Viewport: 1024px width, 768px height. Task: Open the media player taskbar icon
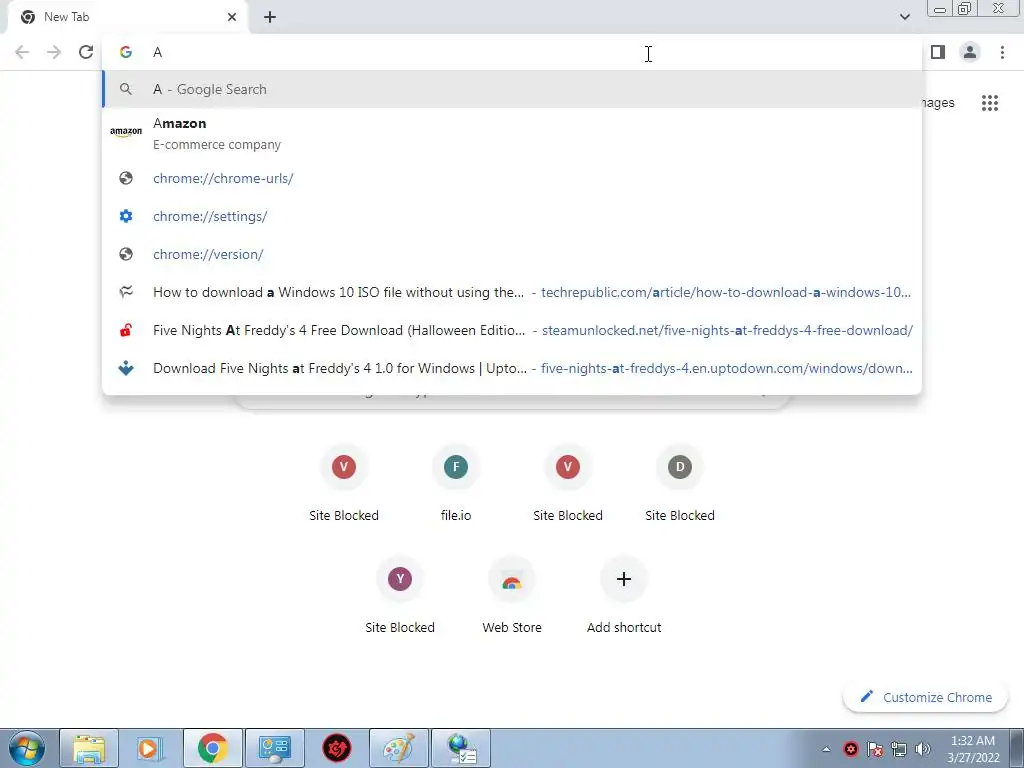pyautogui.click(x=151, y=748)
